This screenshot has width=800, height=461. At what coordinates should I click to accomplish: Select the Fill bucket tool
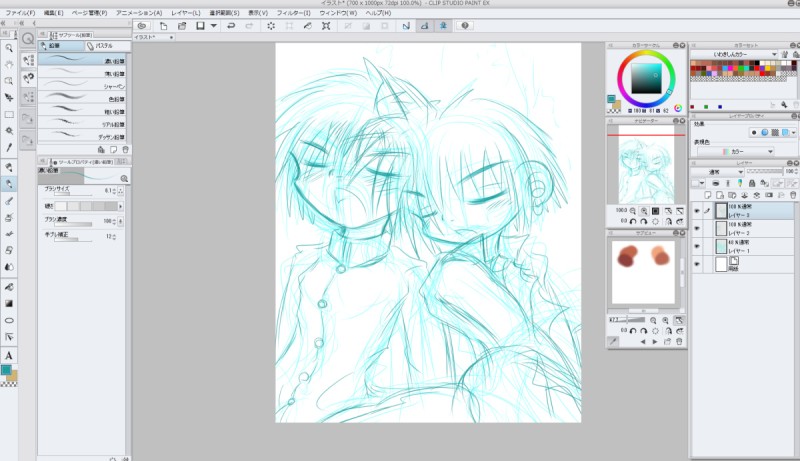pyautogui.click(x=9, y=287)
